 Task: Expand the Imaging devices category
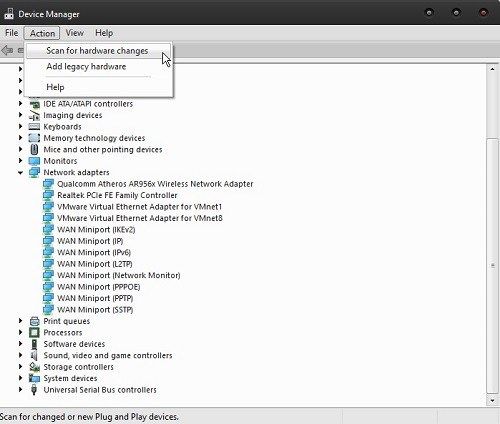[20, 115]
